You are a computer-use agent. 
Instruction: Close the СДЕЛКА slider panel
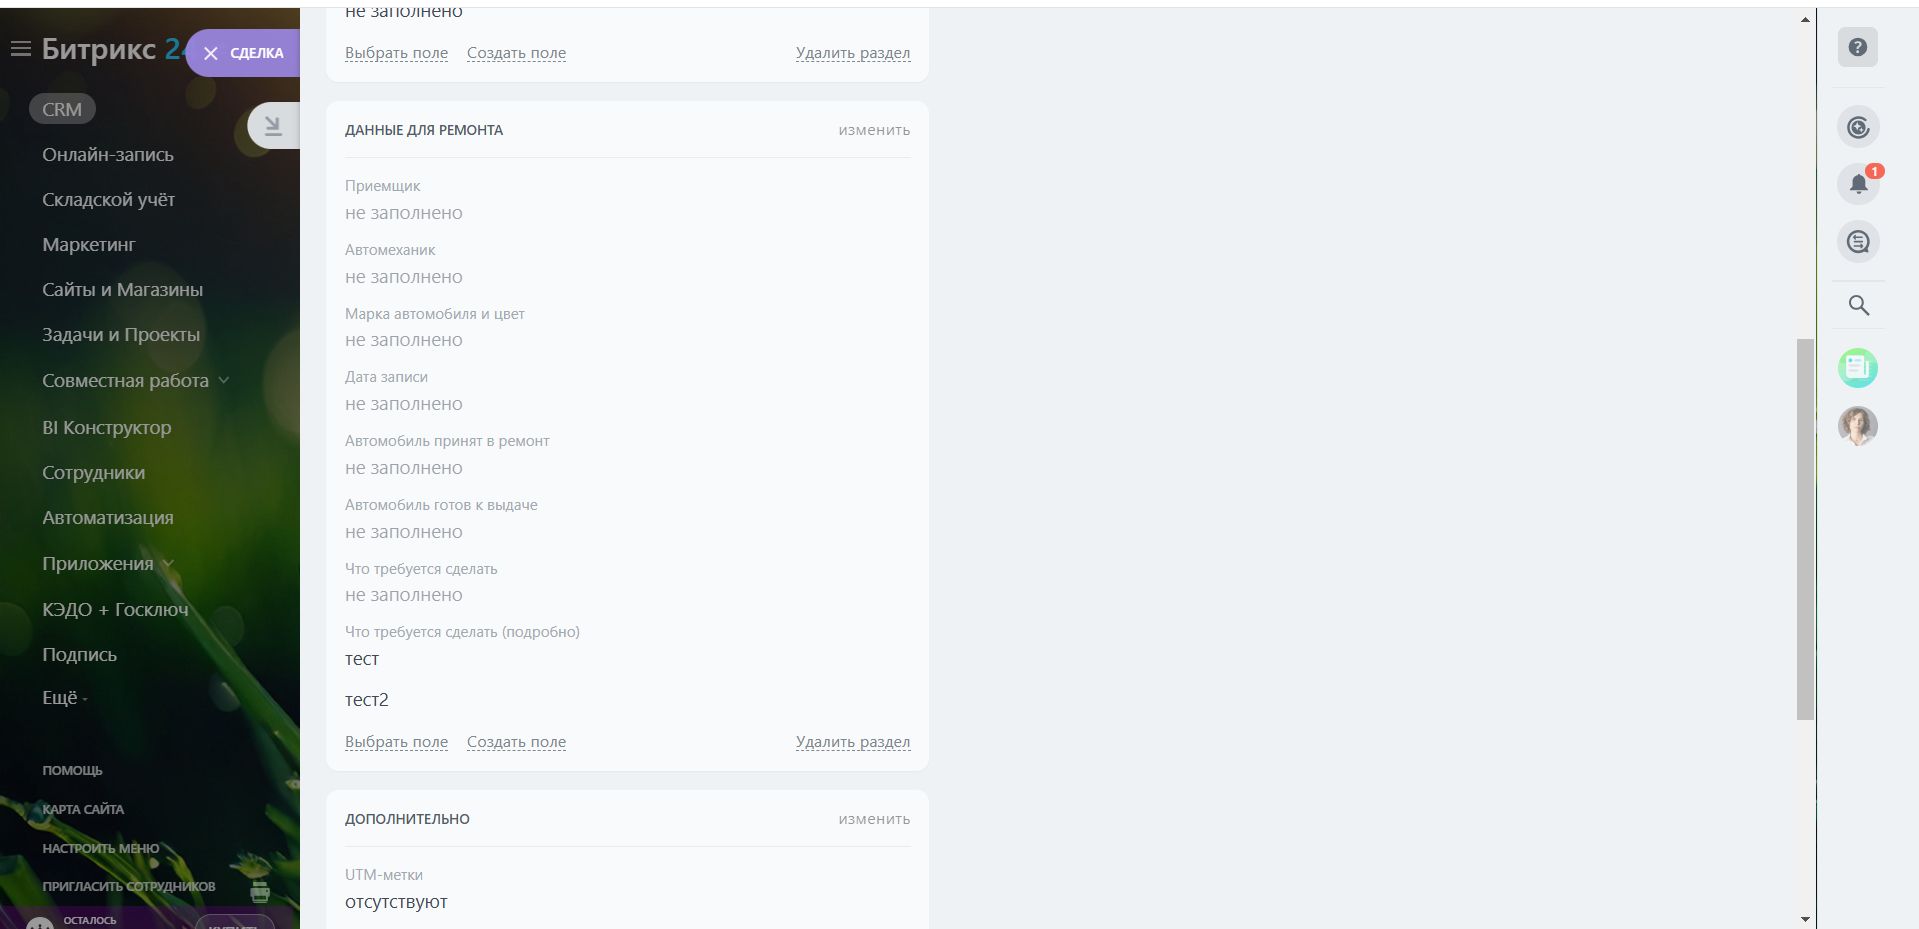coord(210,54)
